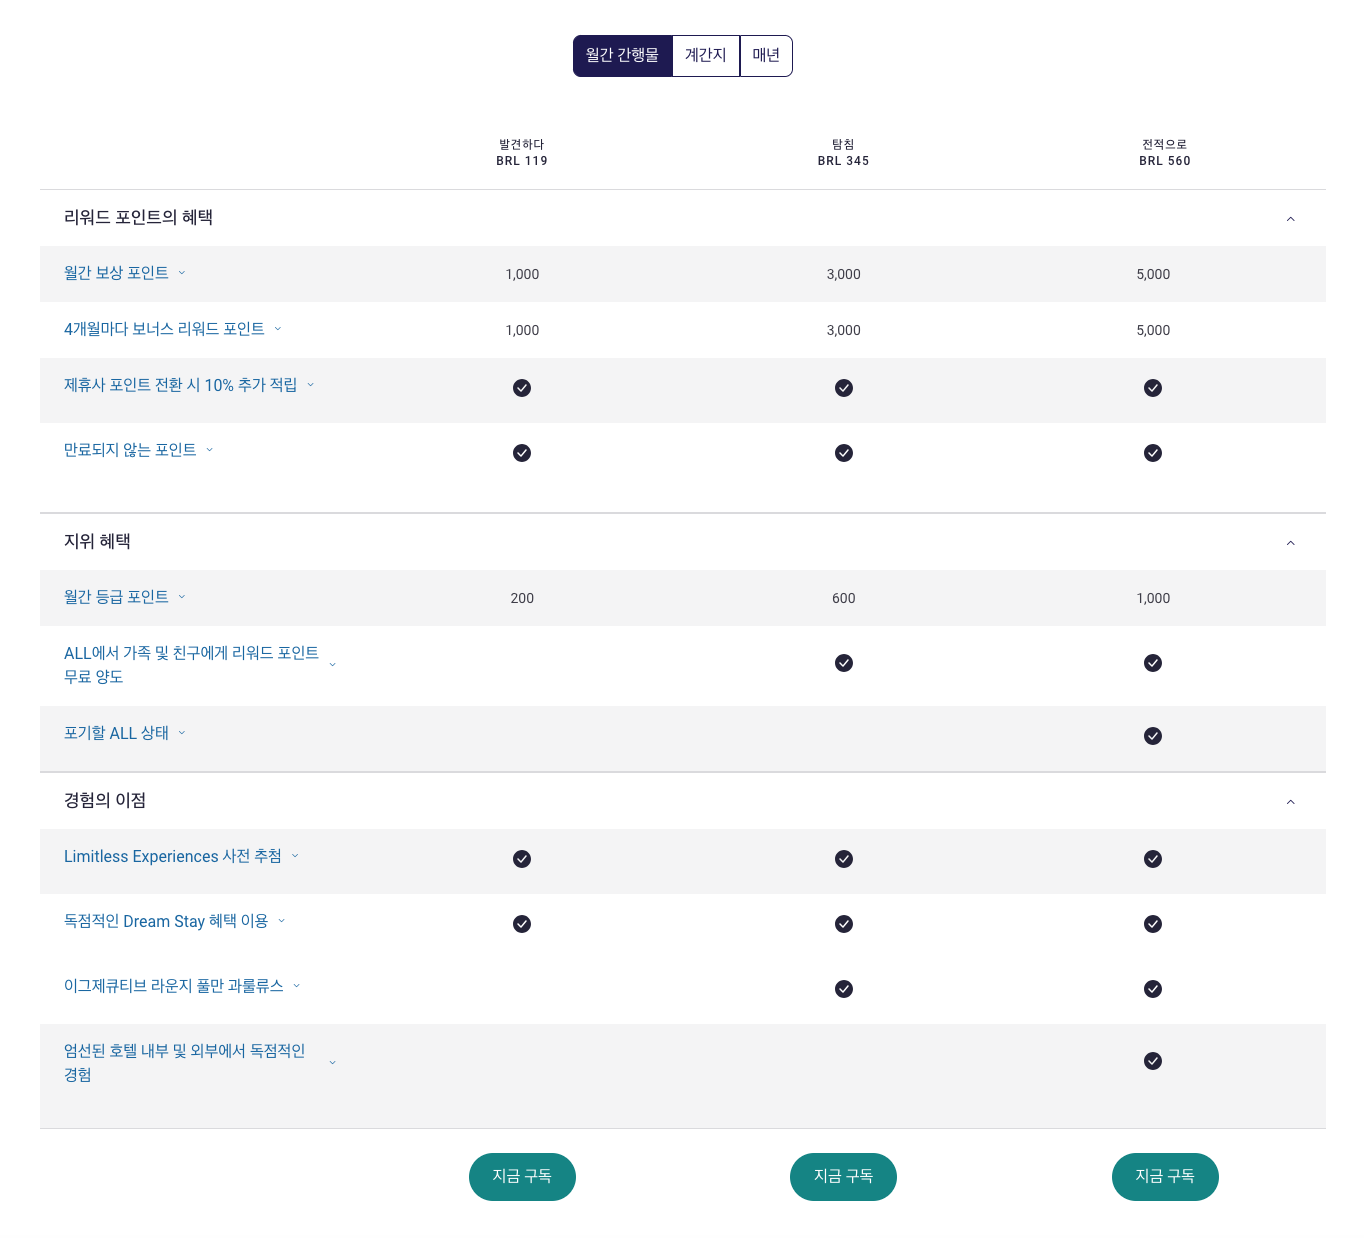Click 4개월마다 보너스 value 5,000
This screenshot has width=1364, height=1238.
point(1153,330)
